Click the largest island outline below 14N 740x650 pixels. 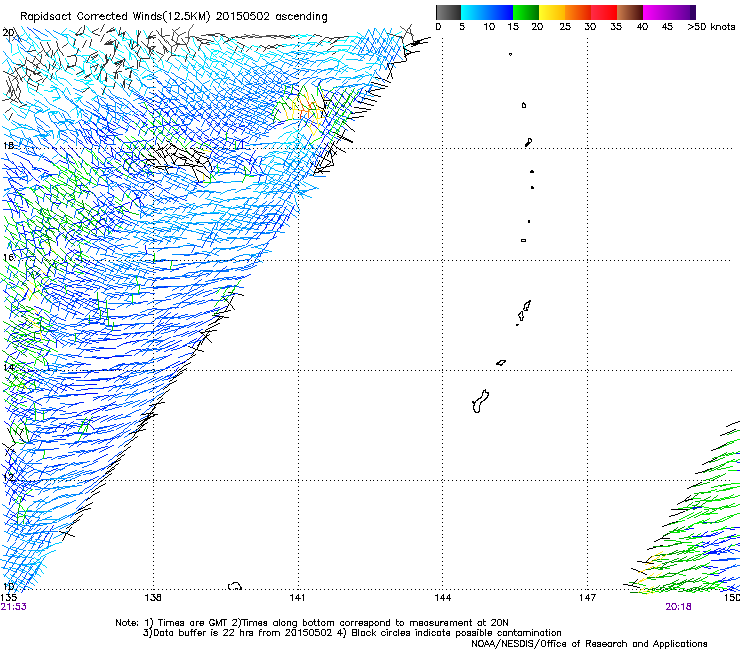click(x=480, y=401)
